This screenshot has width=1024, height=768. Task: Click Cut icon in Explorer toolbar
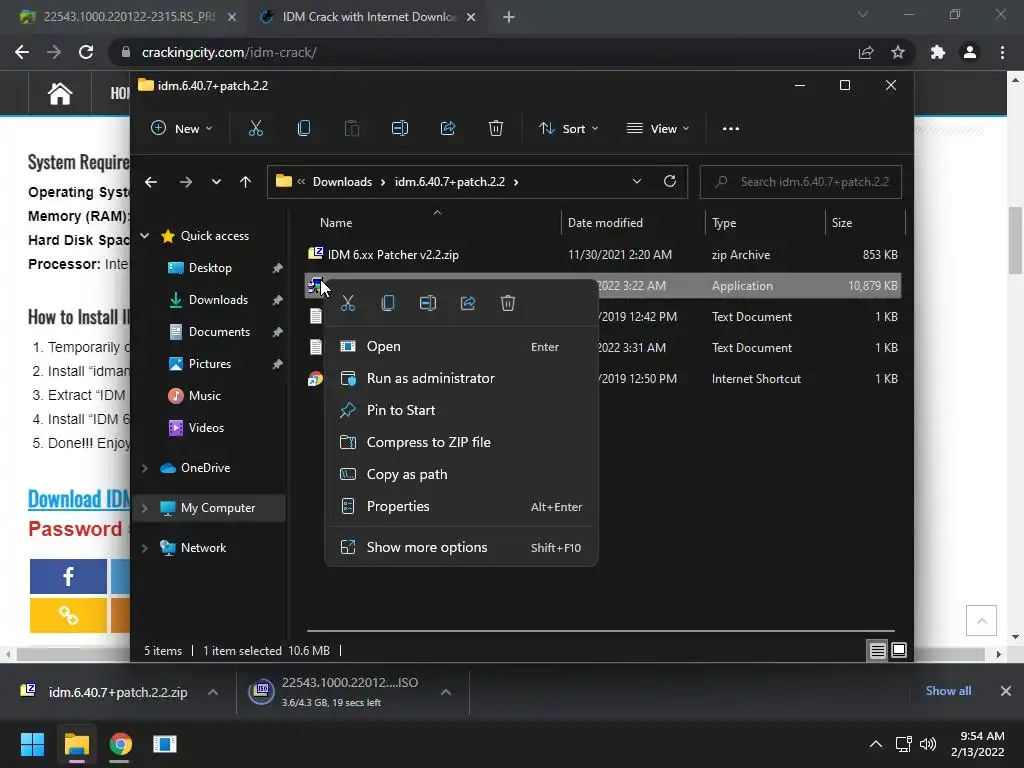coord(256,129)
